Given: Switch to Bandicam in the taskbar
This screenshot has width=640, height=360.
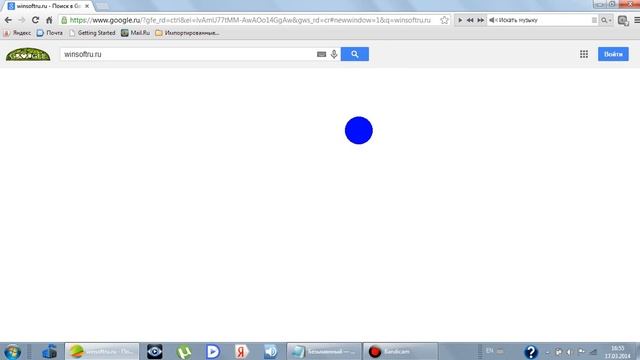Looking at the screenshot, I should [400, 351].
